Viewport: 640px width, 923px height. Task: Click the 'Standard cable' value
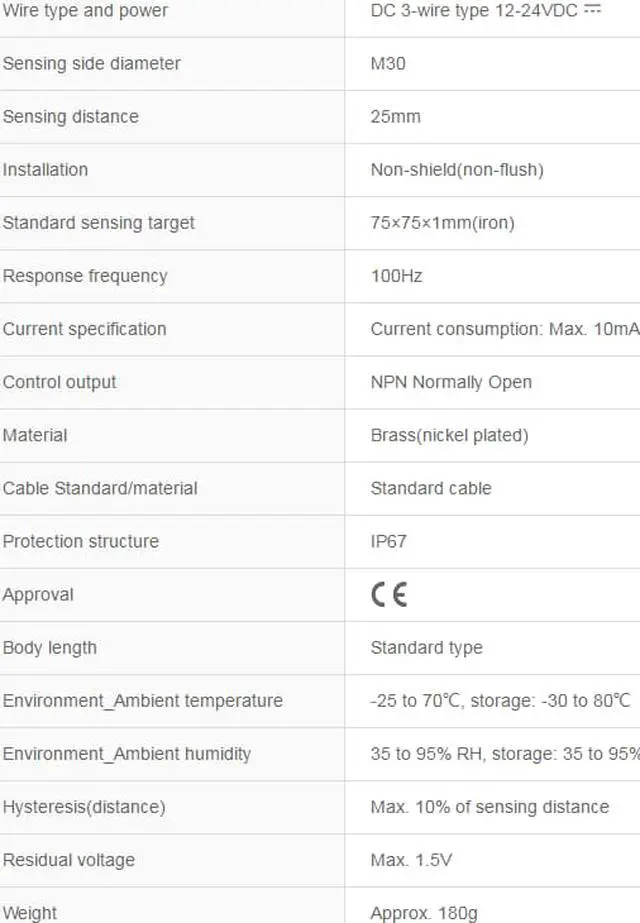(431, 488)
